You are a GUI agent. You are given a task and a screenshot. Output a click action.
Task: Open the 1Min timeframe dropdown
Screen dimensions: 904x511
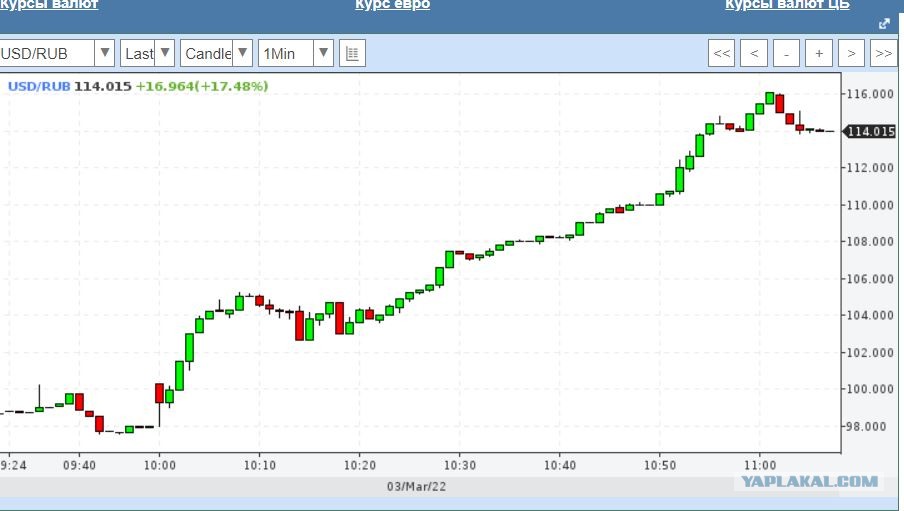click(x=296, y=53)
